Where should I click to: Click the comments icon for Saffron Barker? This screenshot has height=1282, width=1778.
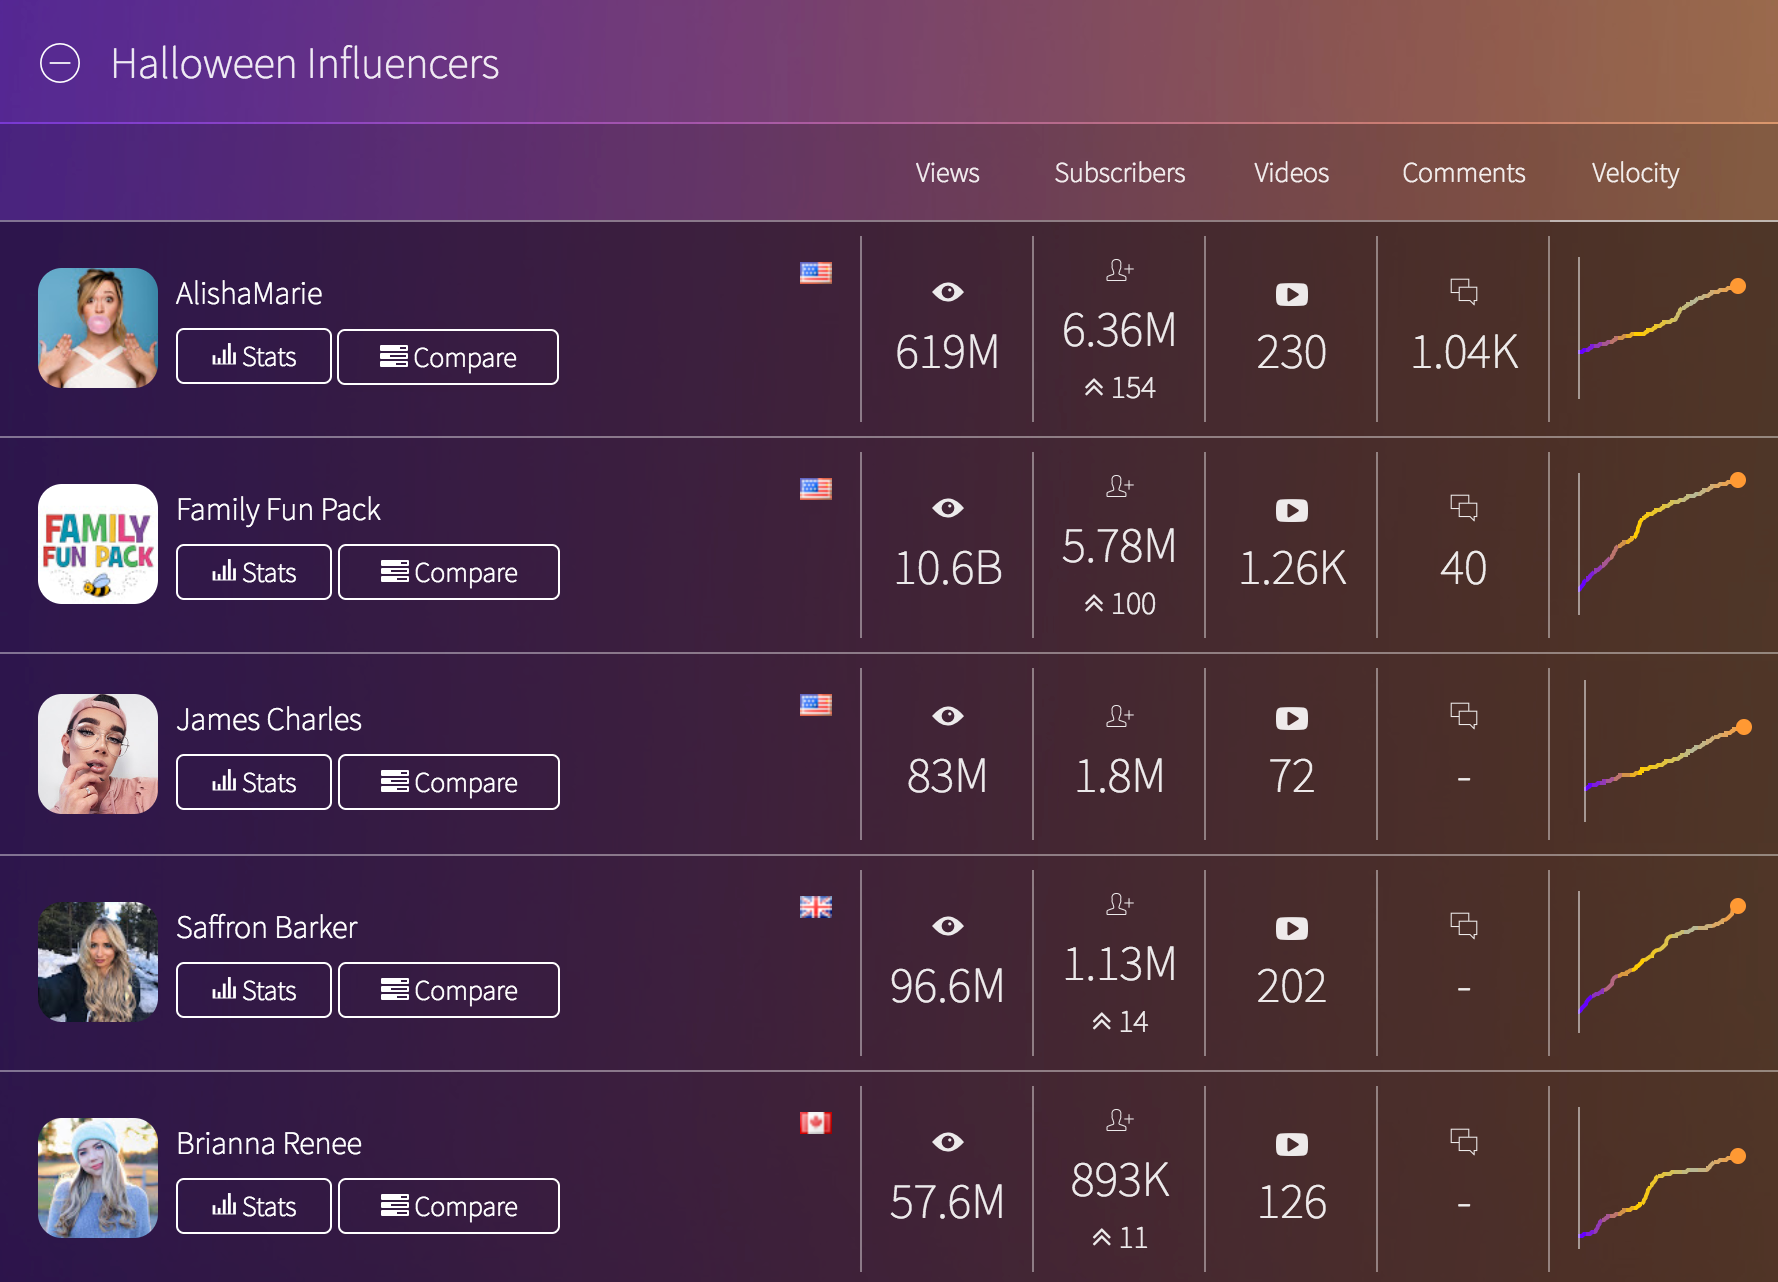1463,925
